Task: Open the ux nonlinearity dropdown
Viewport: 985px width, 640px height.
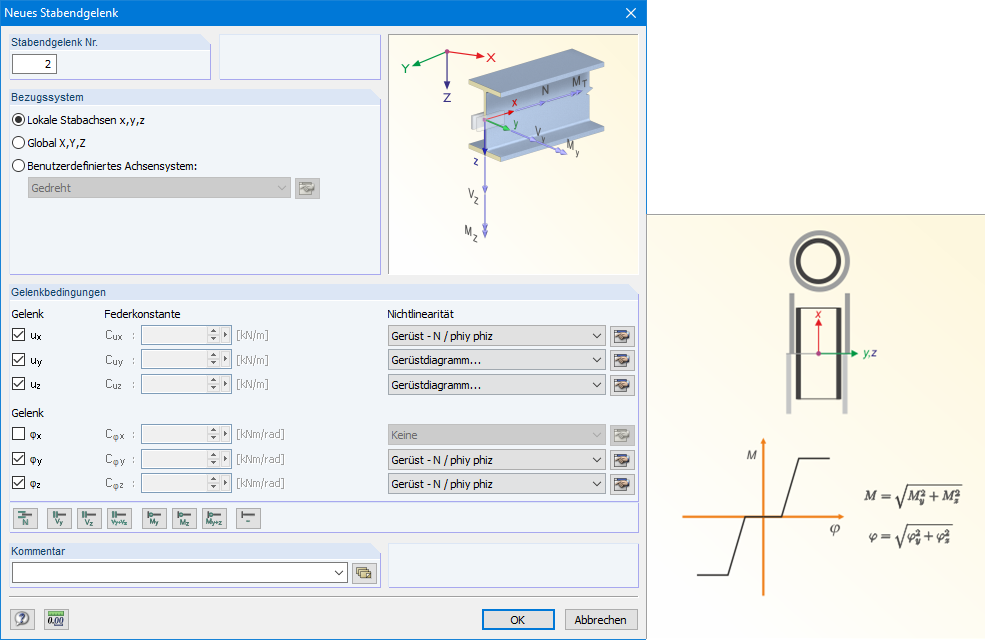Action: point(496,336)
